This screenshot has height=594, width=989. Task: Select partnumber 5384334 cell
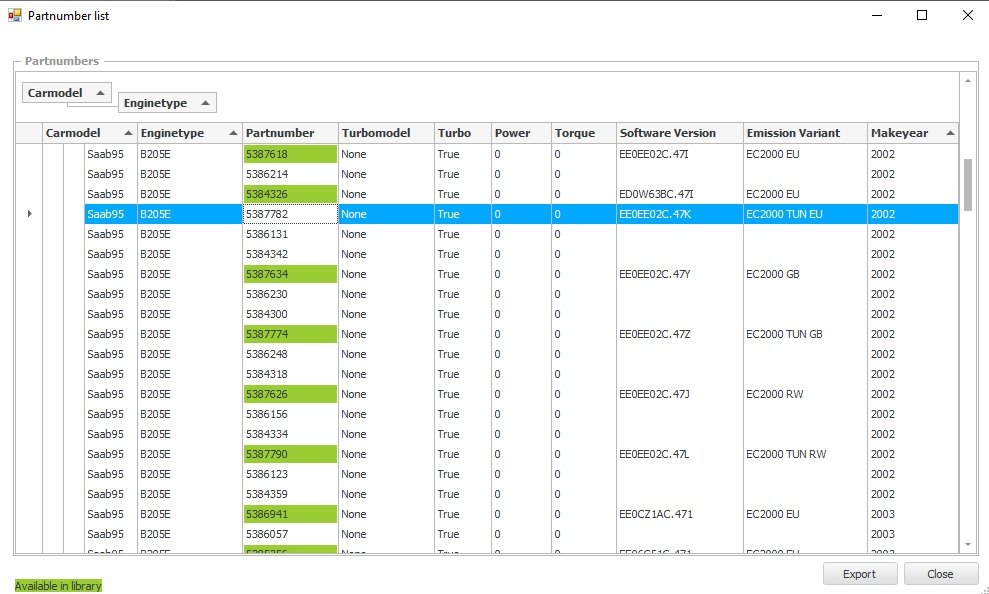pyautogui.click(x=290, y=434)
